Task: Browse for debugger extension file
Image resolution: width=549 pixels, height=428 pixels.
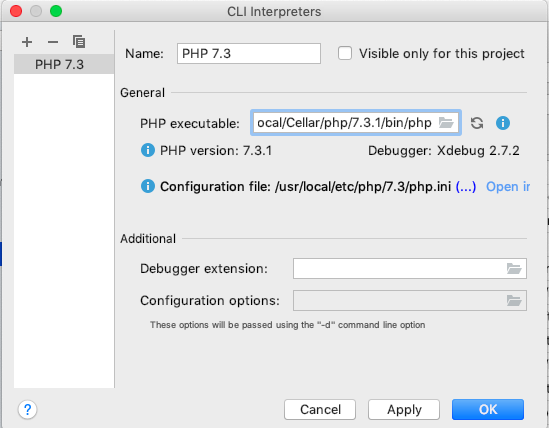Action: tap(514, 269)
